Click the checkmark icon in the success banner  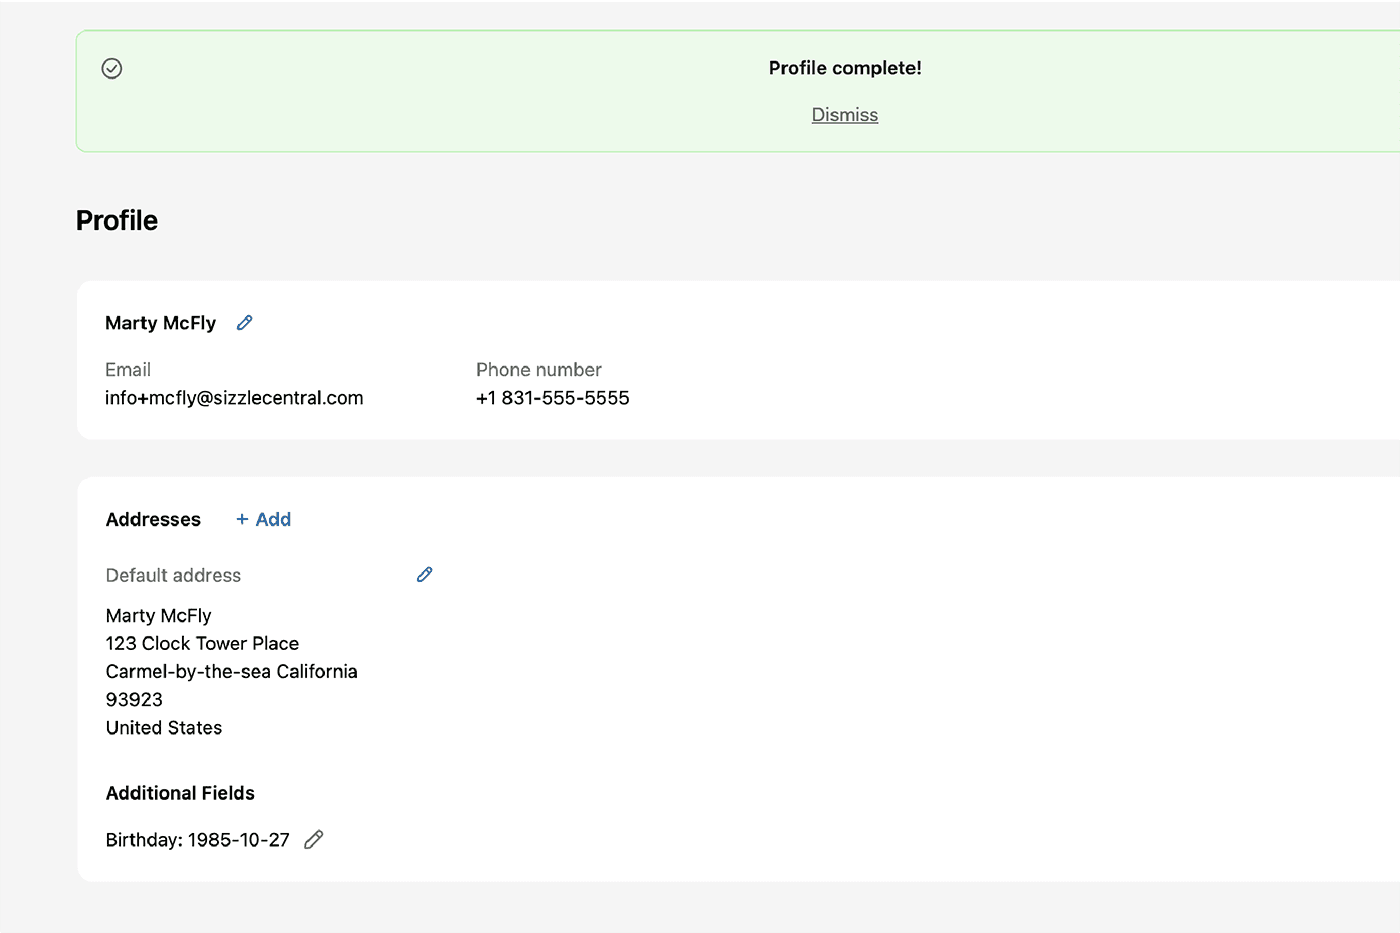[x=112, y=68]
